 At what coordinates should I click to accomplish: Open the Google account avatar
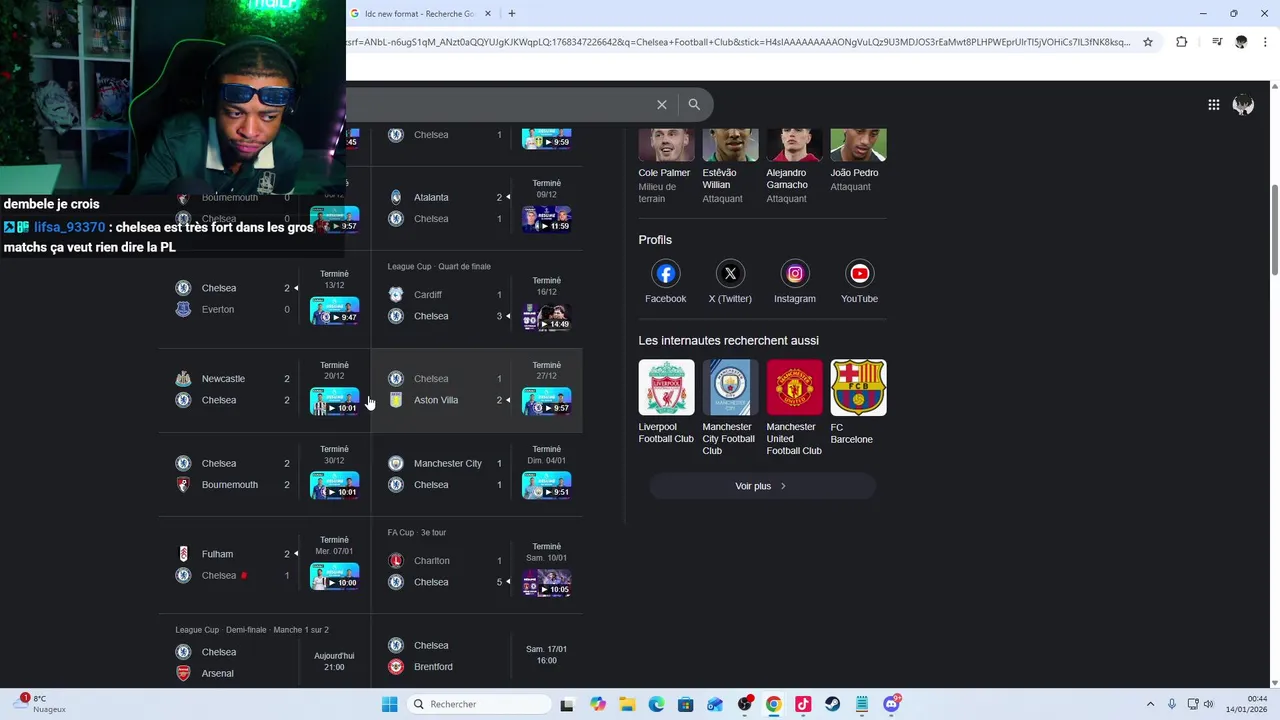click(x=1243, y=104)
